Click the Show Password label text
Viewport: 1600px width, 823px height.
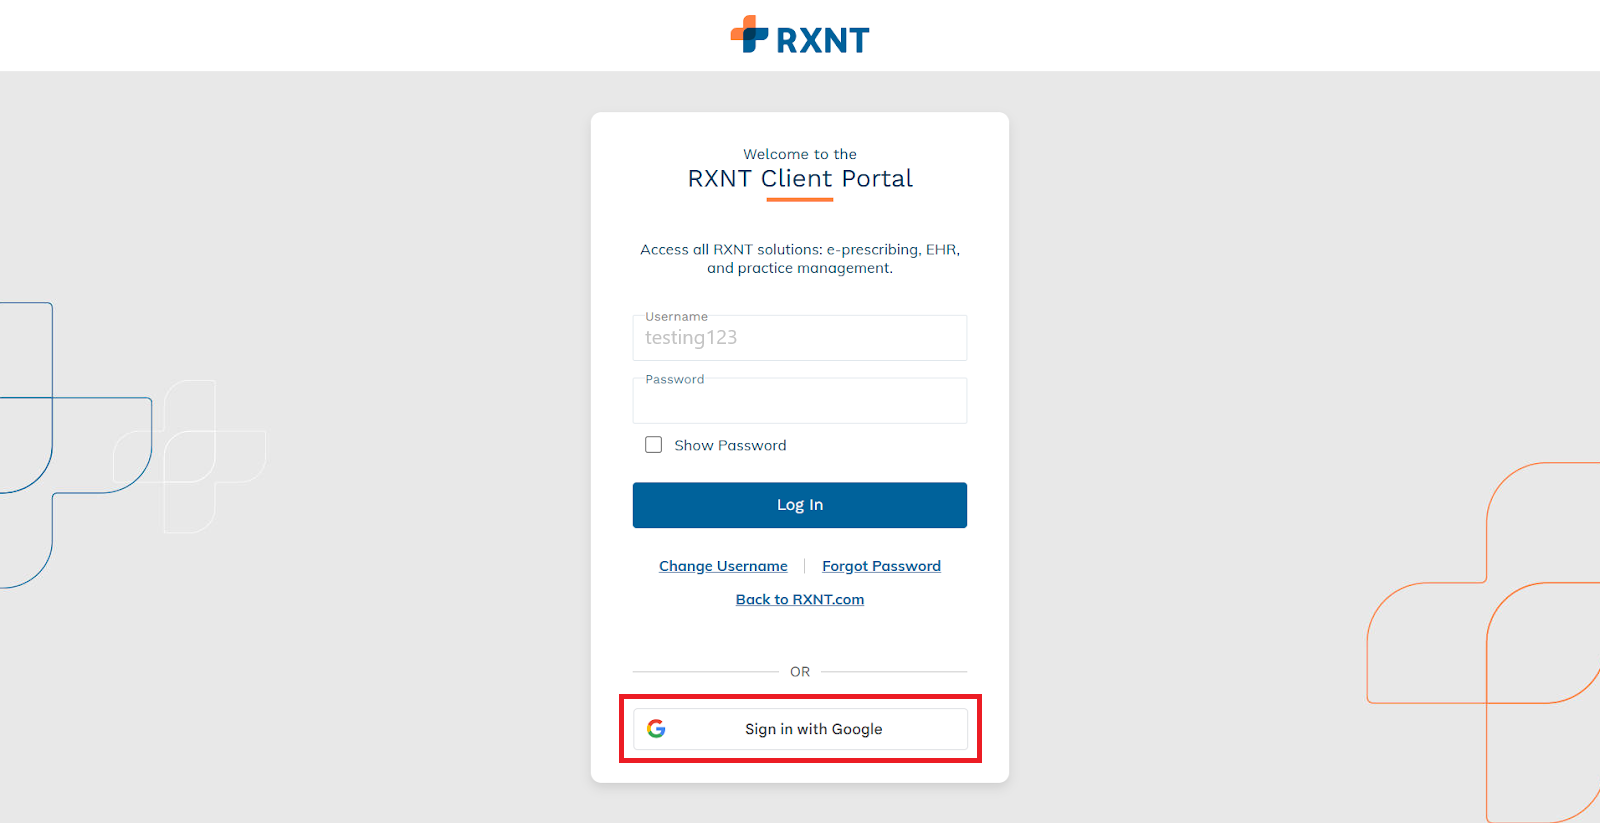point(730,446)
